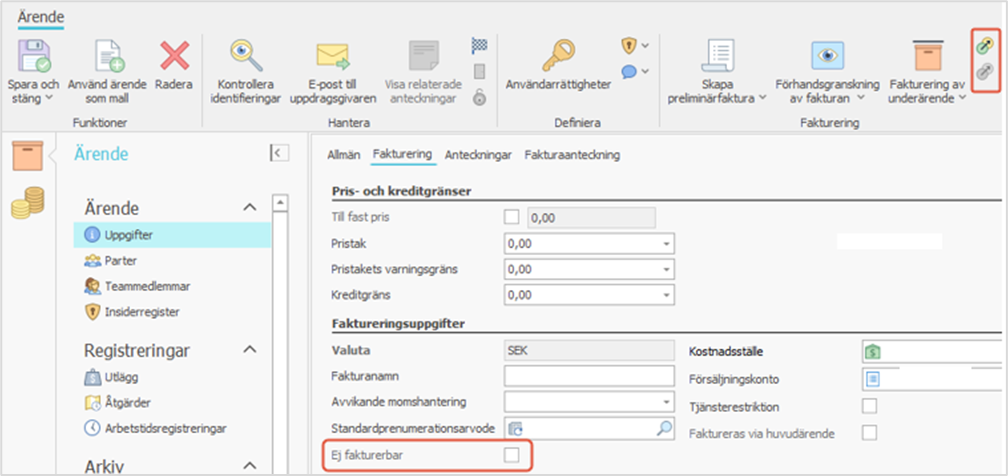Tick the Till fast pris checkbox
Viewport: 1008px width, 476px height.
point(512,216)
